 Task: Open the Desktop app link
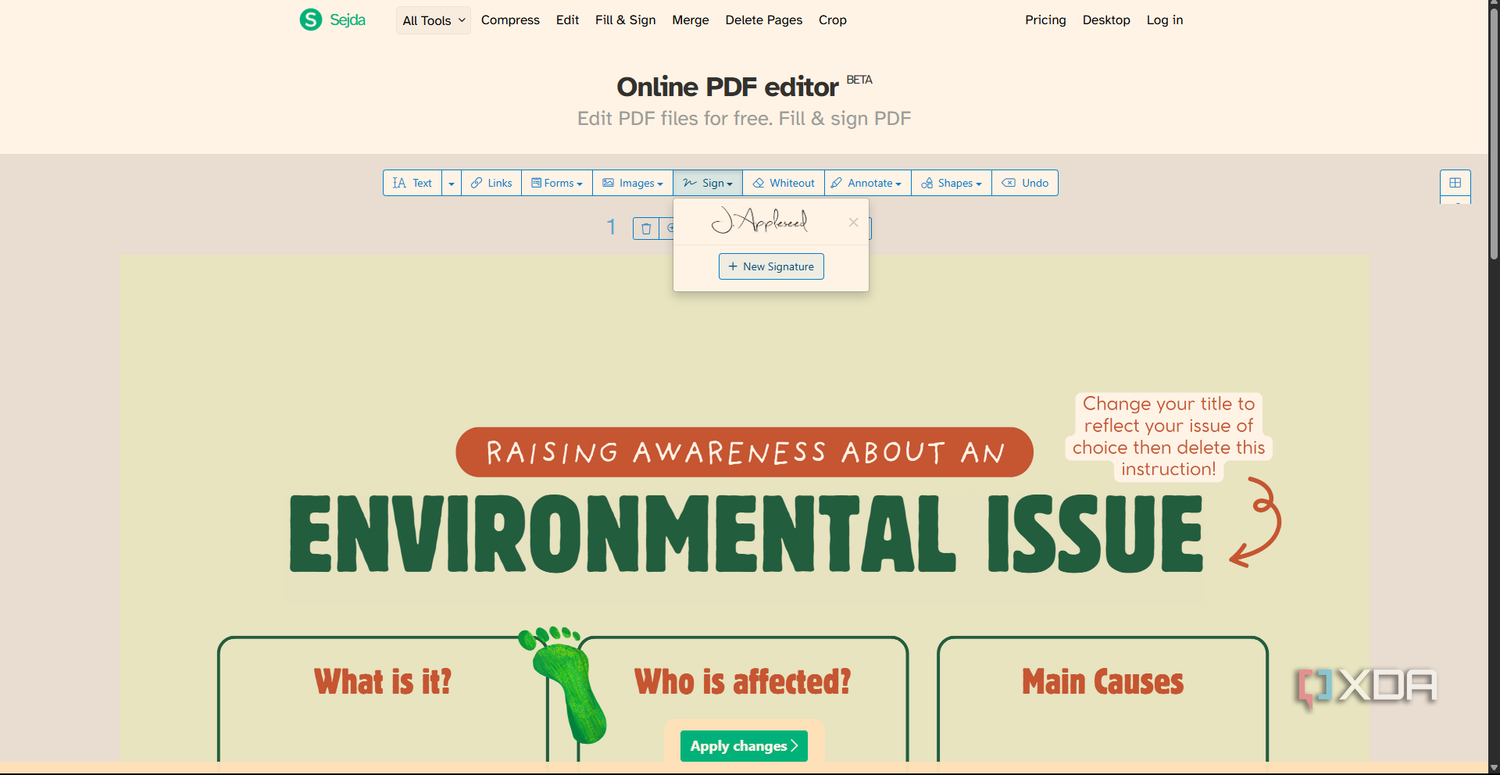[1106, 20]
